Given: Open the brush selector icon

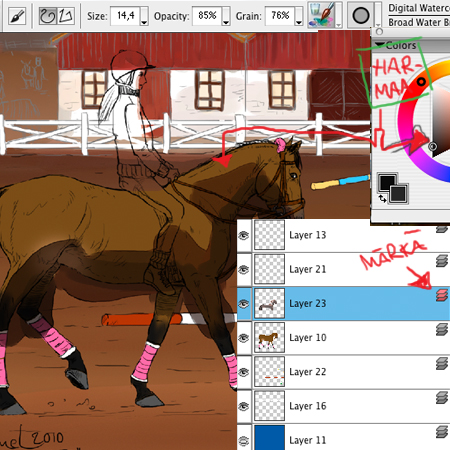Looking at the screenshot, I should pyautogui.click(x=17, y=16).
